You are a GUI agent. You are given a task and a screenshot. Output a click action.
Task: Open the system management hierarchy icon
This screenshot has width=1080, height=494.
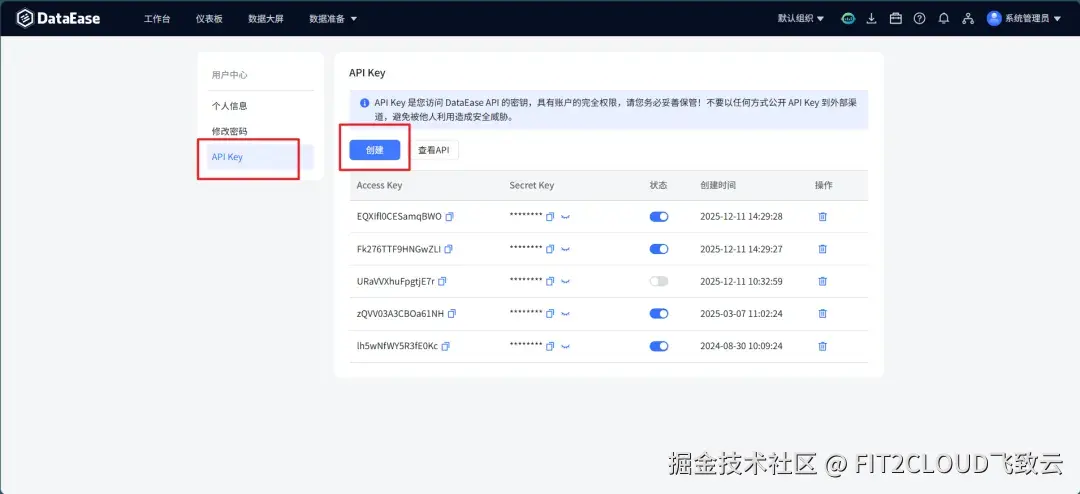(968, 19)
